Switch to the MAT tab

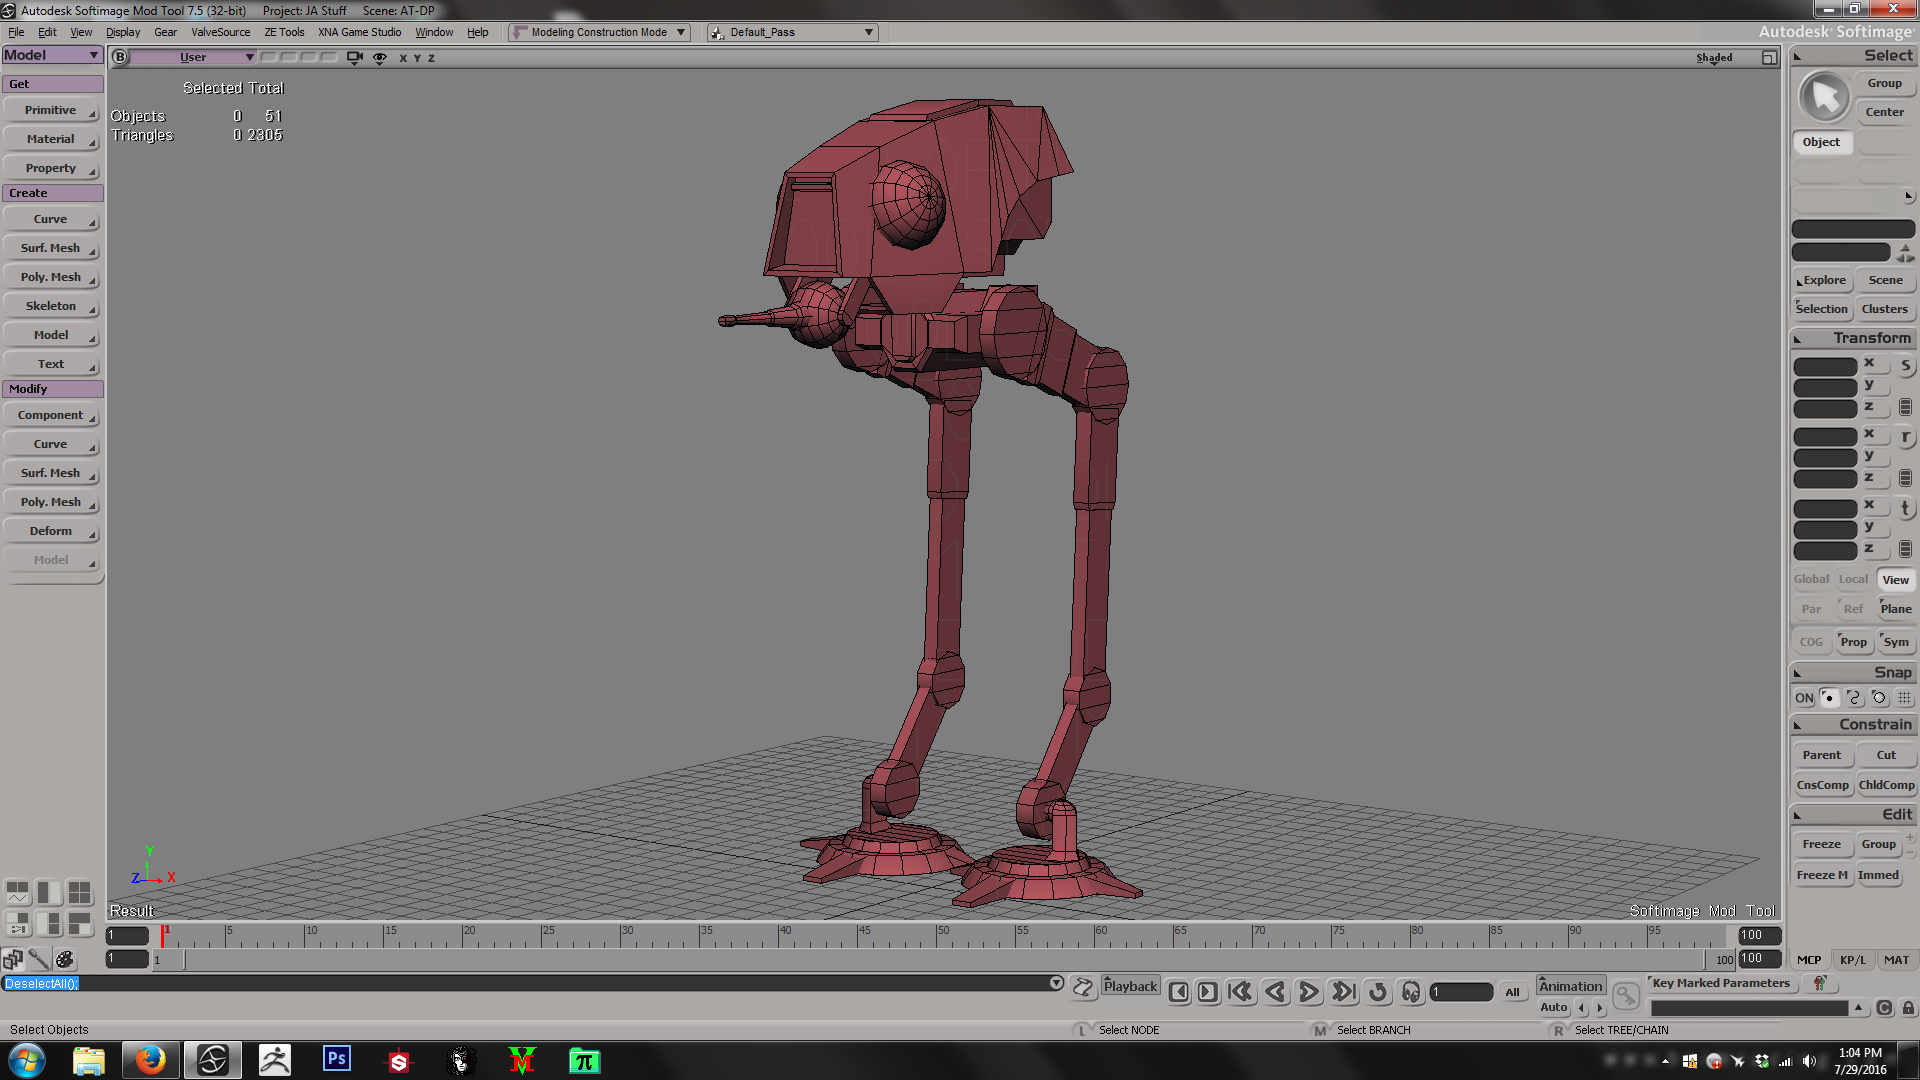pyautogui.click(x=1896, y=960)
